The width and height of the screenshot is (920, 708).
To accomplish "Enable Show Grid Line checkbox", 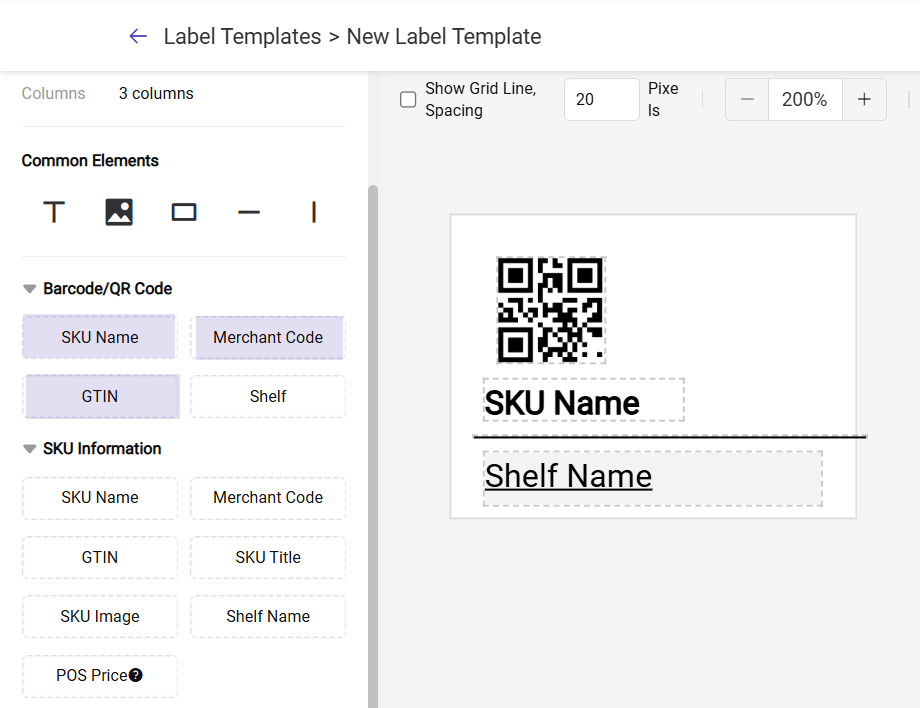I will tap(408, 100).
